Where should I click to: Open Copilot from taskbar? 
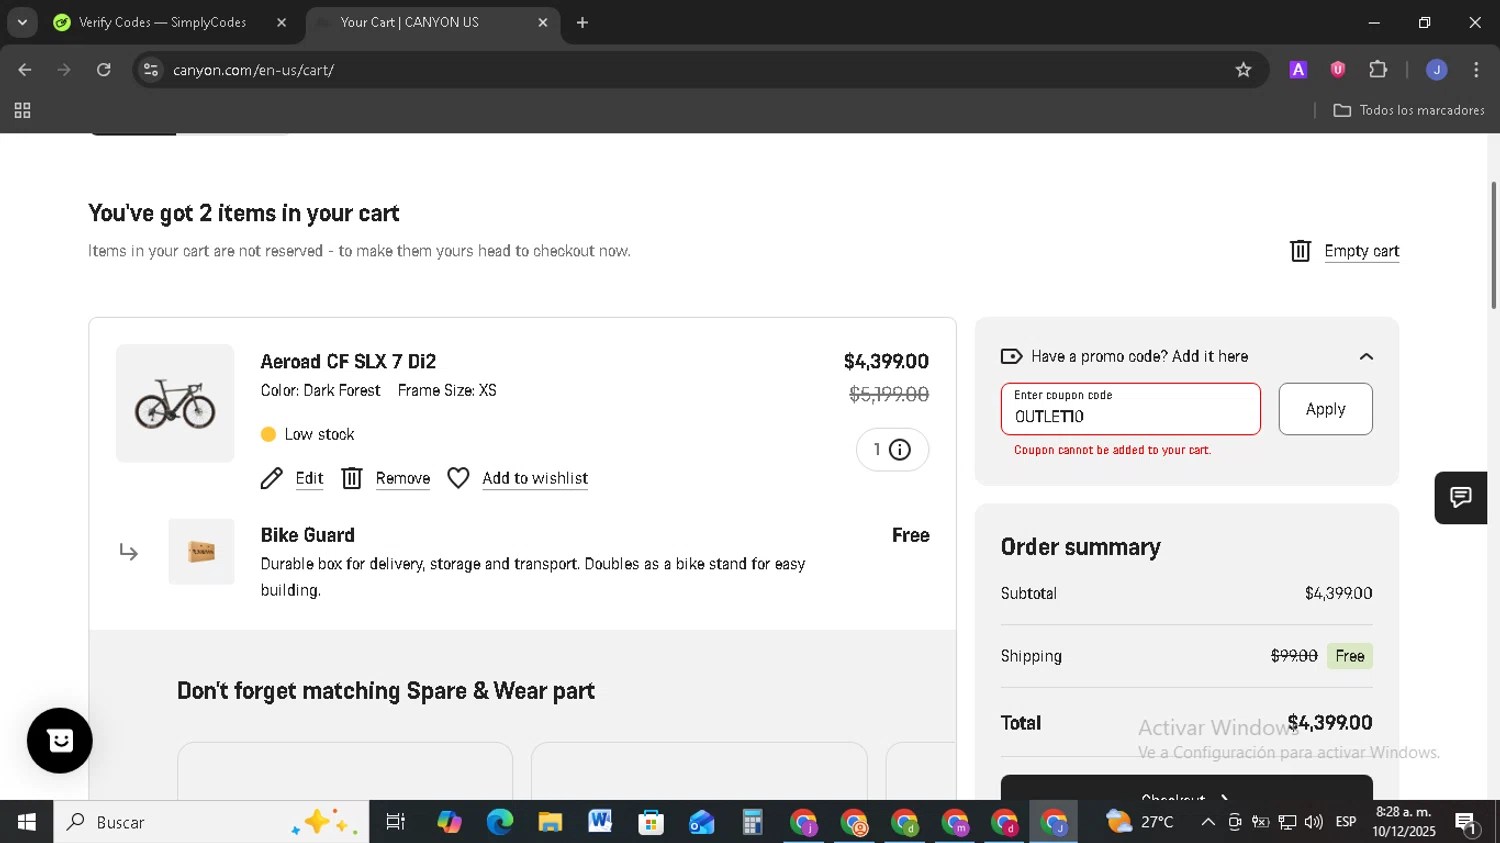(449, 822)
